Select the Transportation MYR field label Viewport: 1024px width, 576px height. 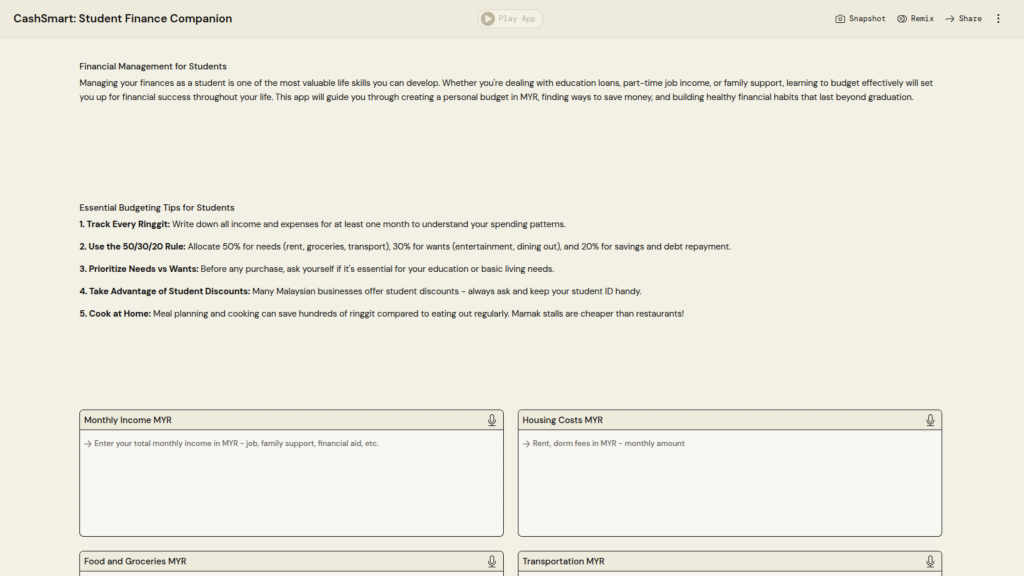[x=563, y=562]
